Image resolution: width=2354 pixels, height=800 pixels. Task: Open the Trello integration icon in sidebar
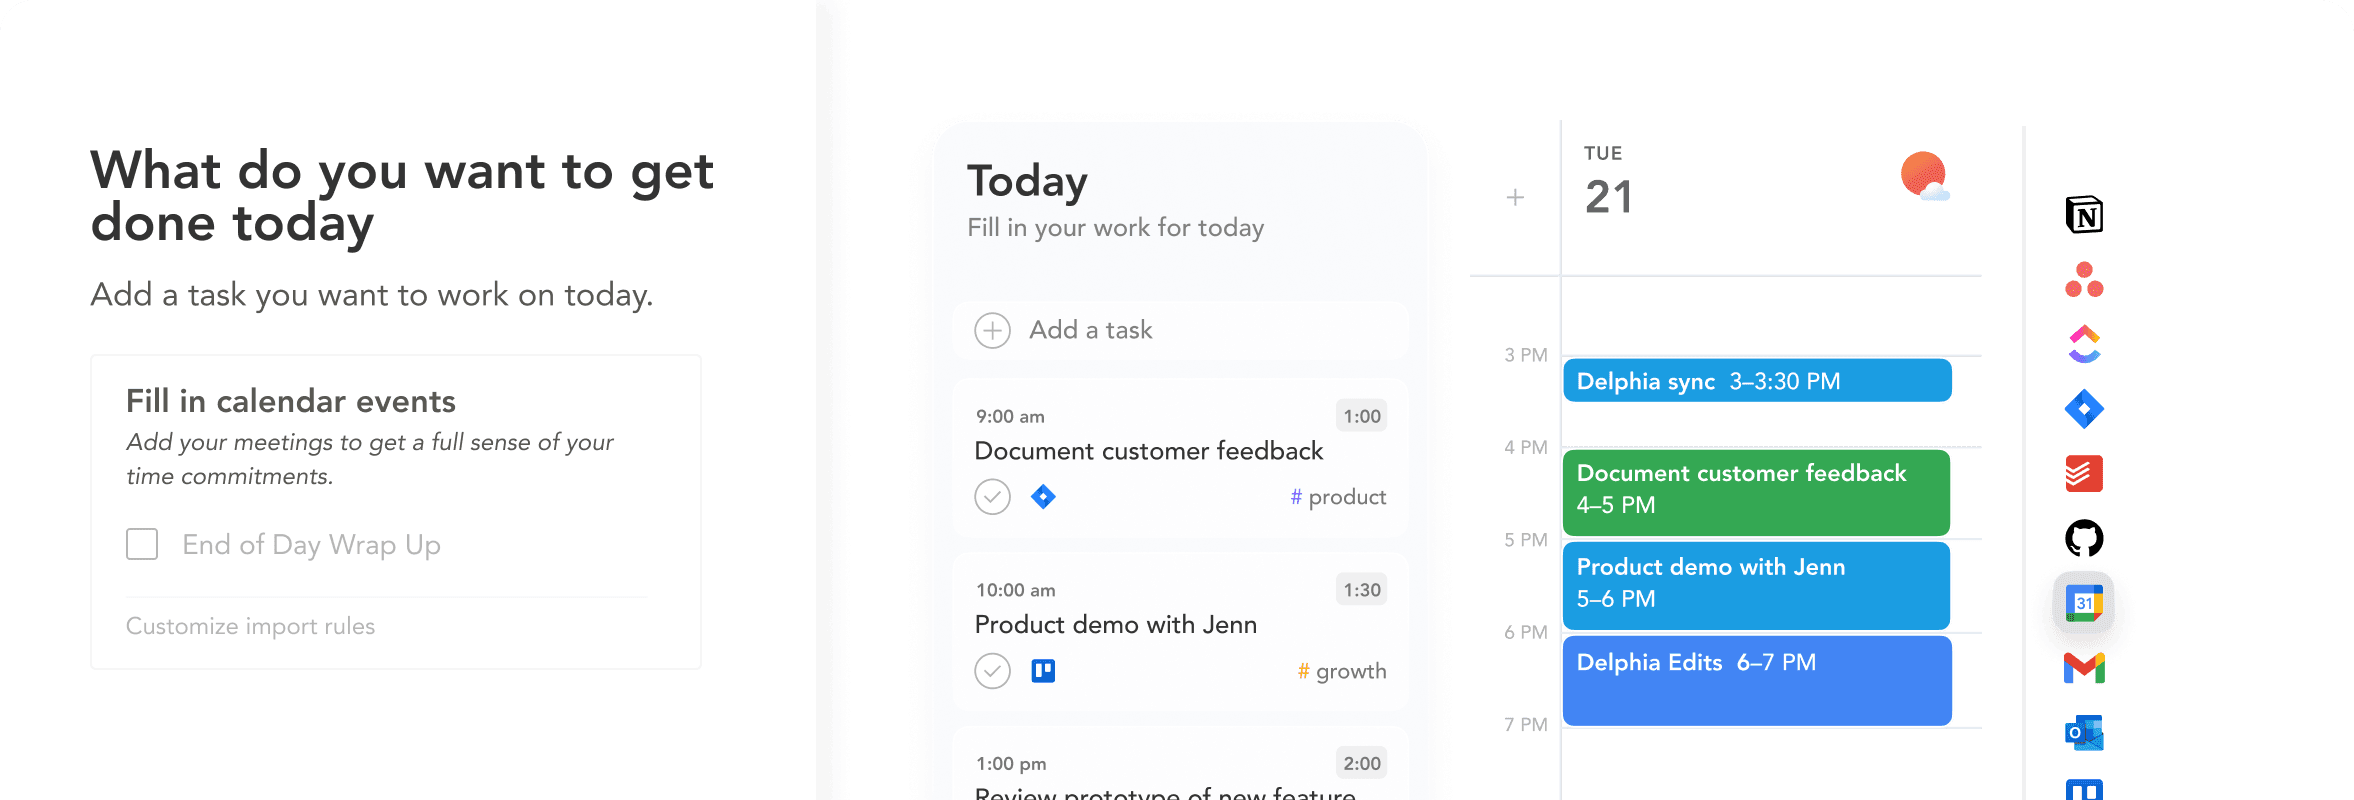tap(2084, 790)
